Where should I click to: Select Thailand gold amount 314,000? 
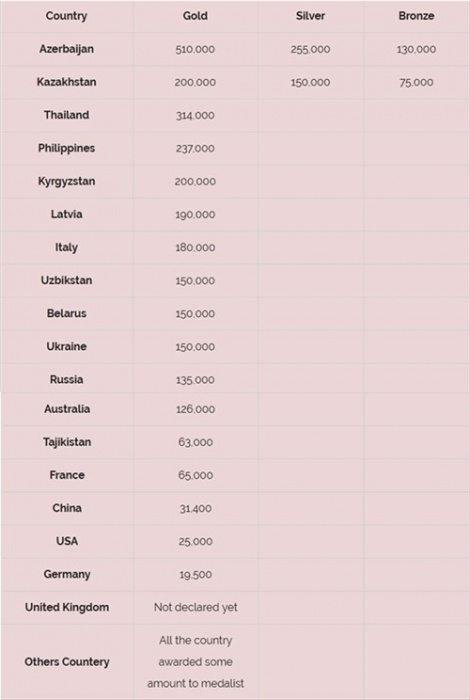[195, 116]
